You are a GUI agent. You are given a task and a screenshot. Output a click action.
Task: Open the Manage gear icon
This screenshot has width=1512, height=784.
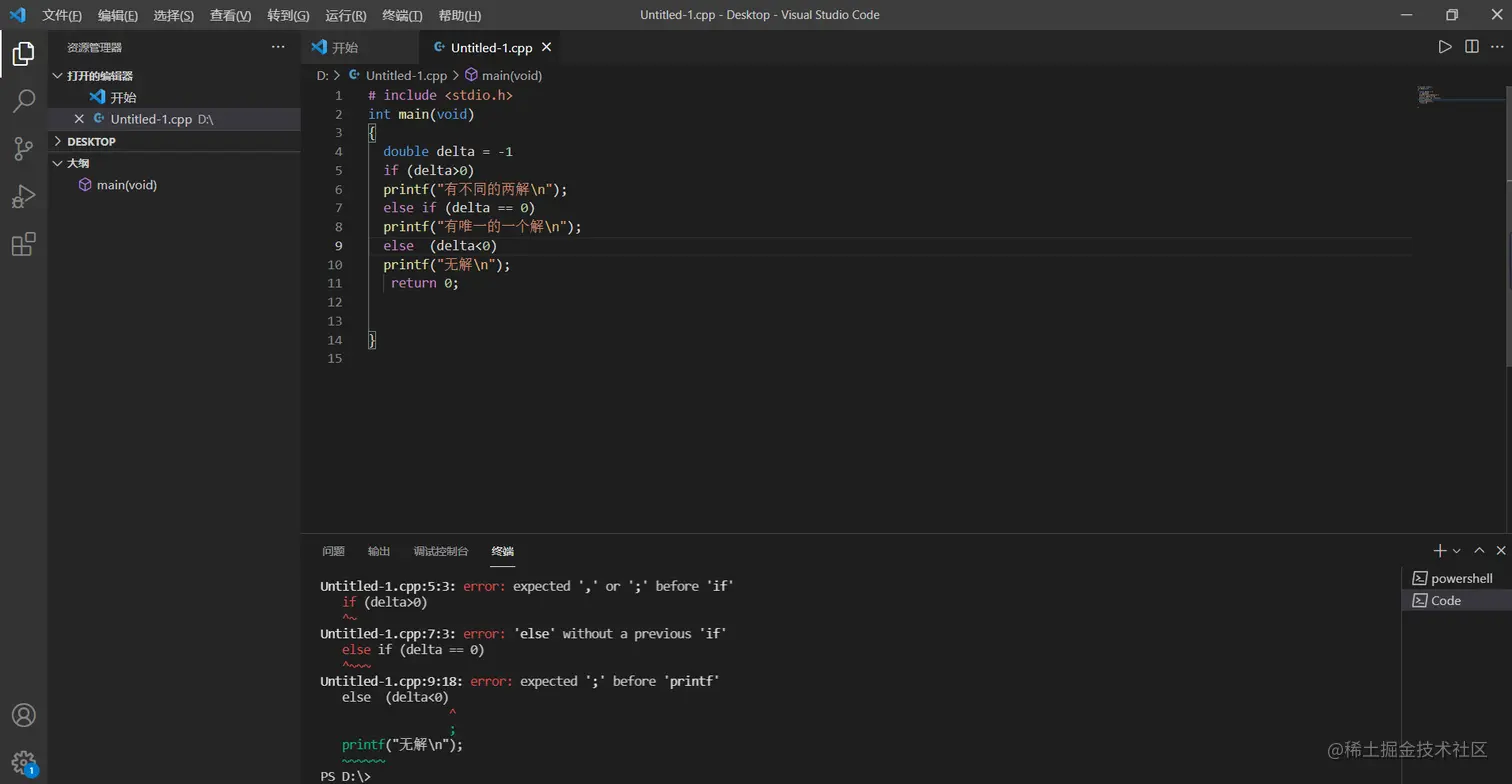(24, 763)
